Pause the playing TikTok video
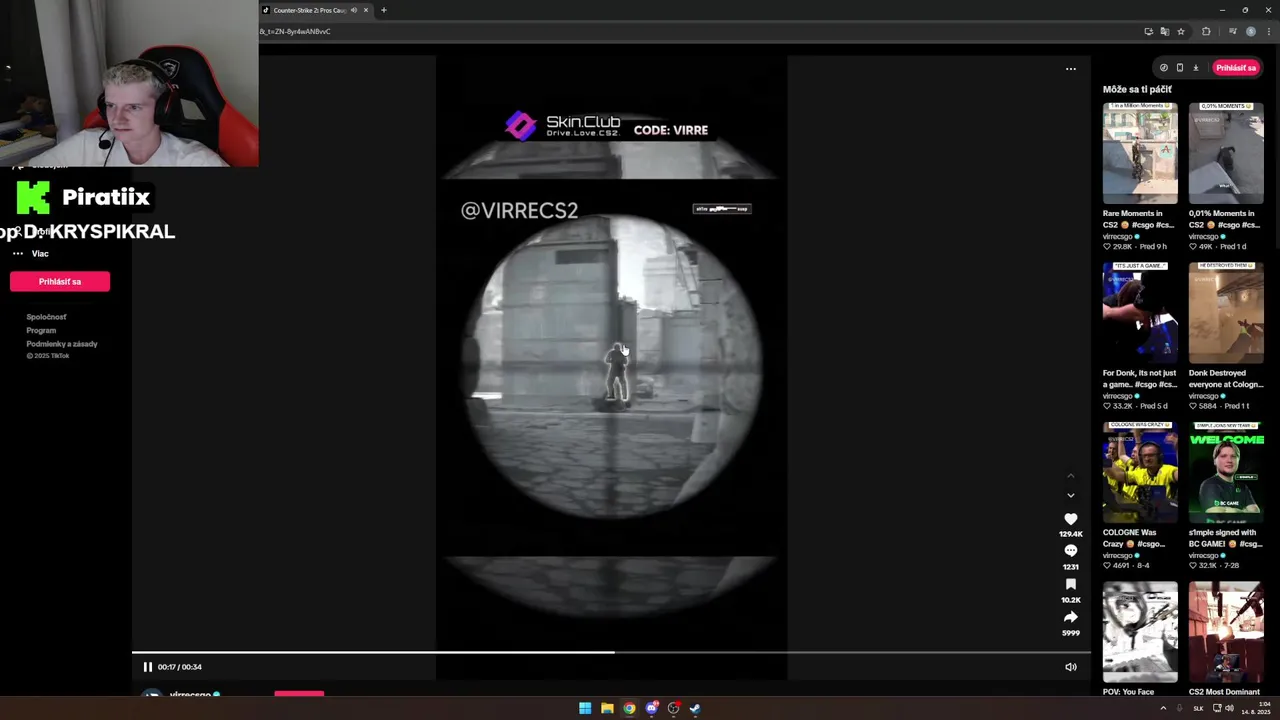The image size is (1280, 720). tap(147, 667)
